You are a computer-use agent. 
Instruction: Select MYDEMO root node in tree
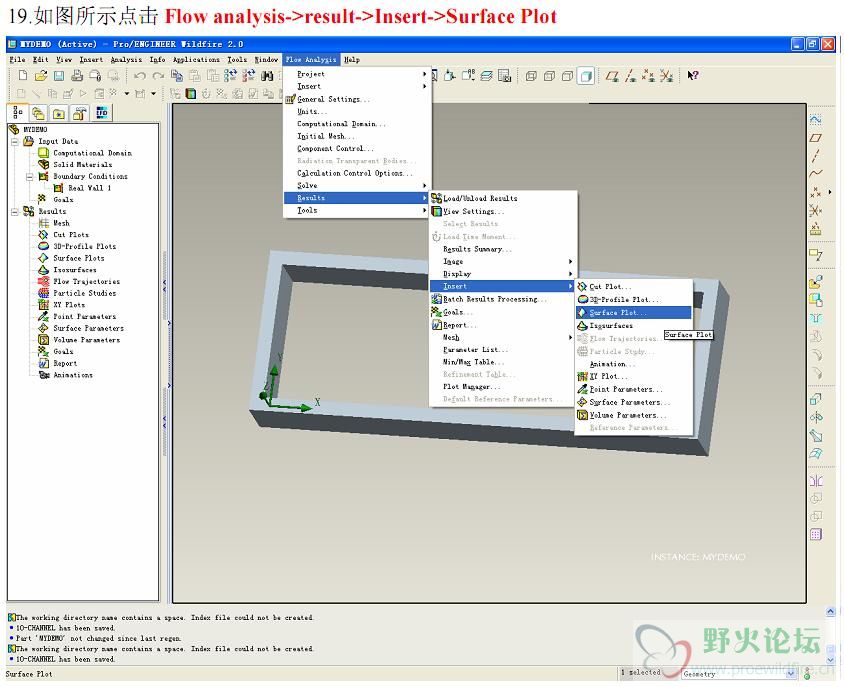tap(35, 129)
